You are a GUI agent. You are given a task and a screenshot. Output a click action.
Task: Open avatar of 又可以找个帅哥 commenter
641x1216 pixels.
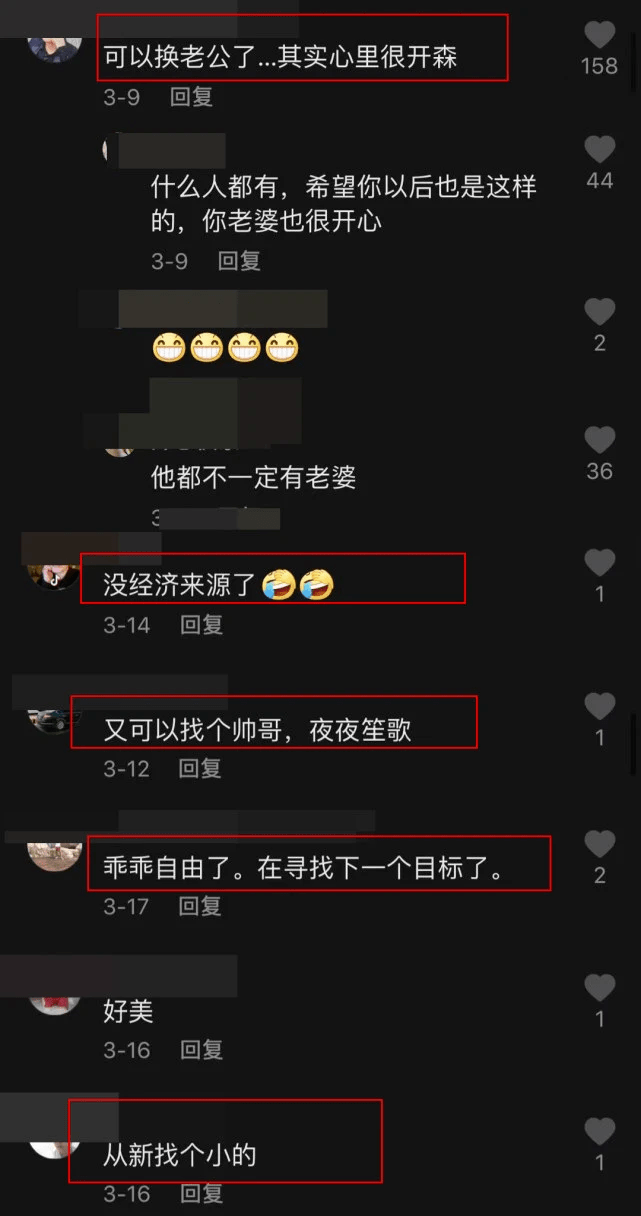tap(54, 720)
